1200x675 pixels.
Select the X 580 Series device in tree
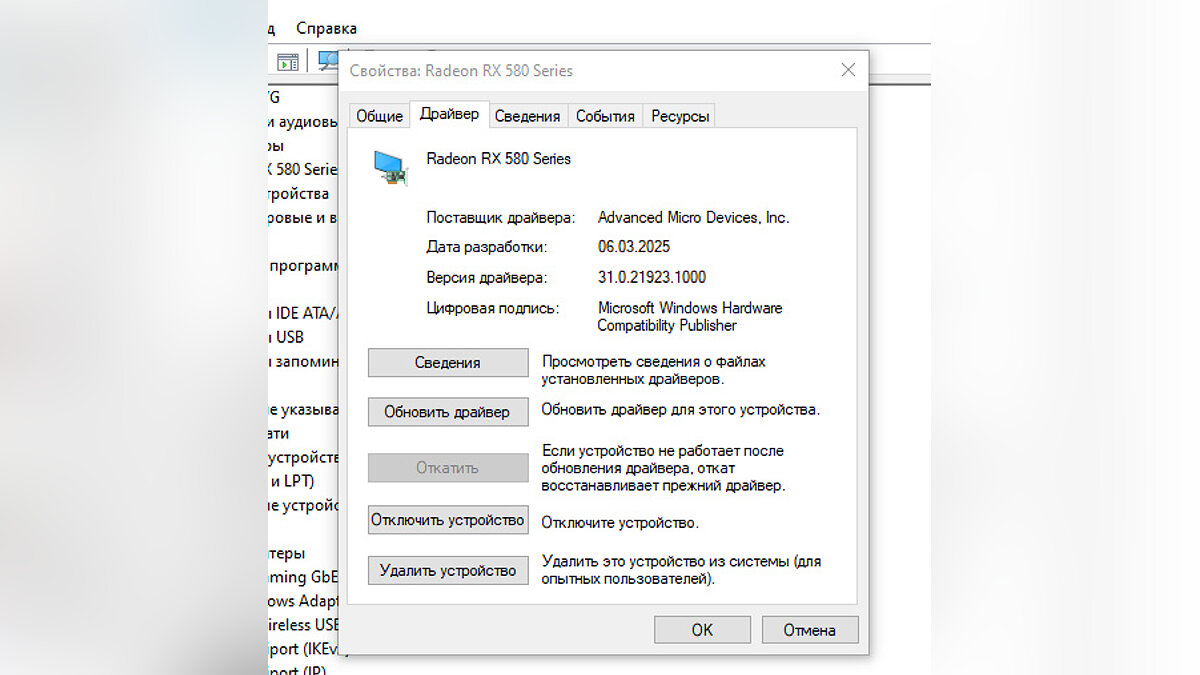click(x=303, y=169)
